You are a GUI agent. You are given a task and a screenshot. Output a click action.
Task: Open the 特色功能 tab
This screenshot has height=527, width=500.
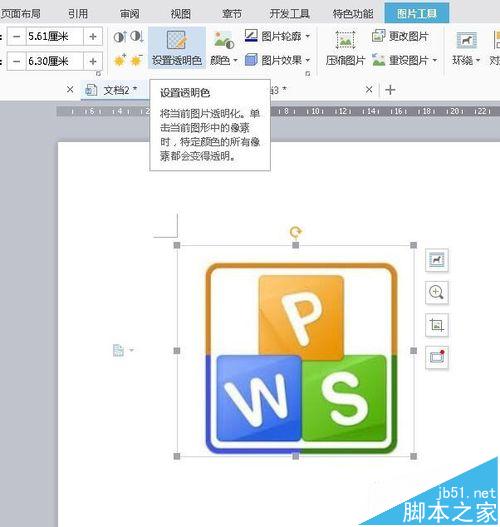353,14
